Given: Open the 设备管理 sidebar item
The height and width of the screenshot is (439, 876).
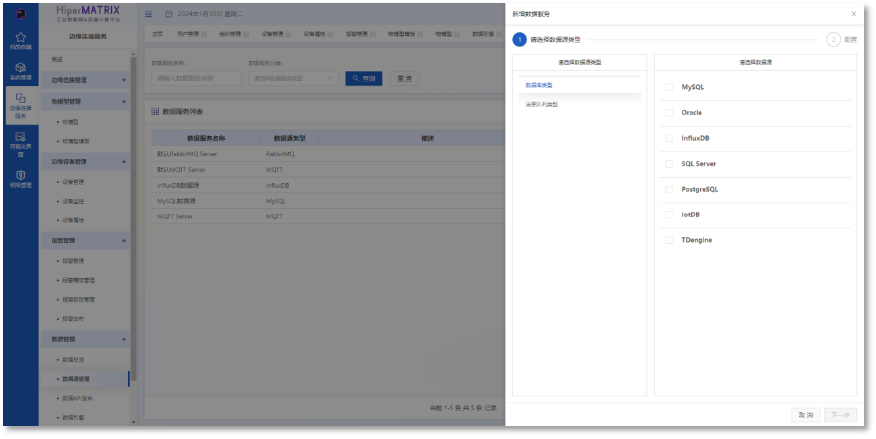Looking at the screenshot, I should [x=73, y=182].
